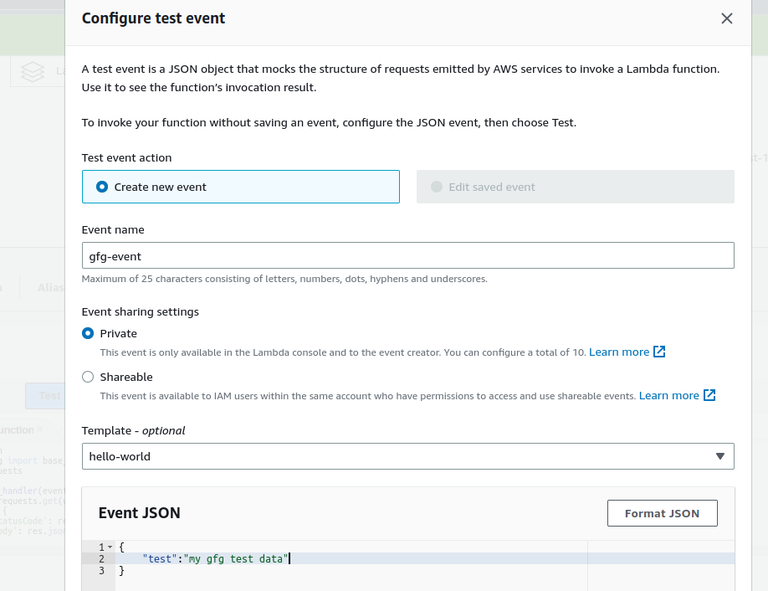Select the Create new event option
This screenshot has height=591, width=768.
pyautogui.click(x=102, y=187)
